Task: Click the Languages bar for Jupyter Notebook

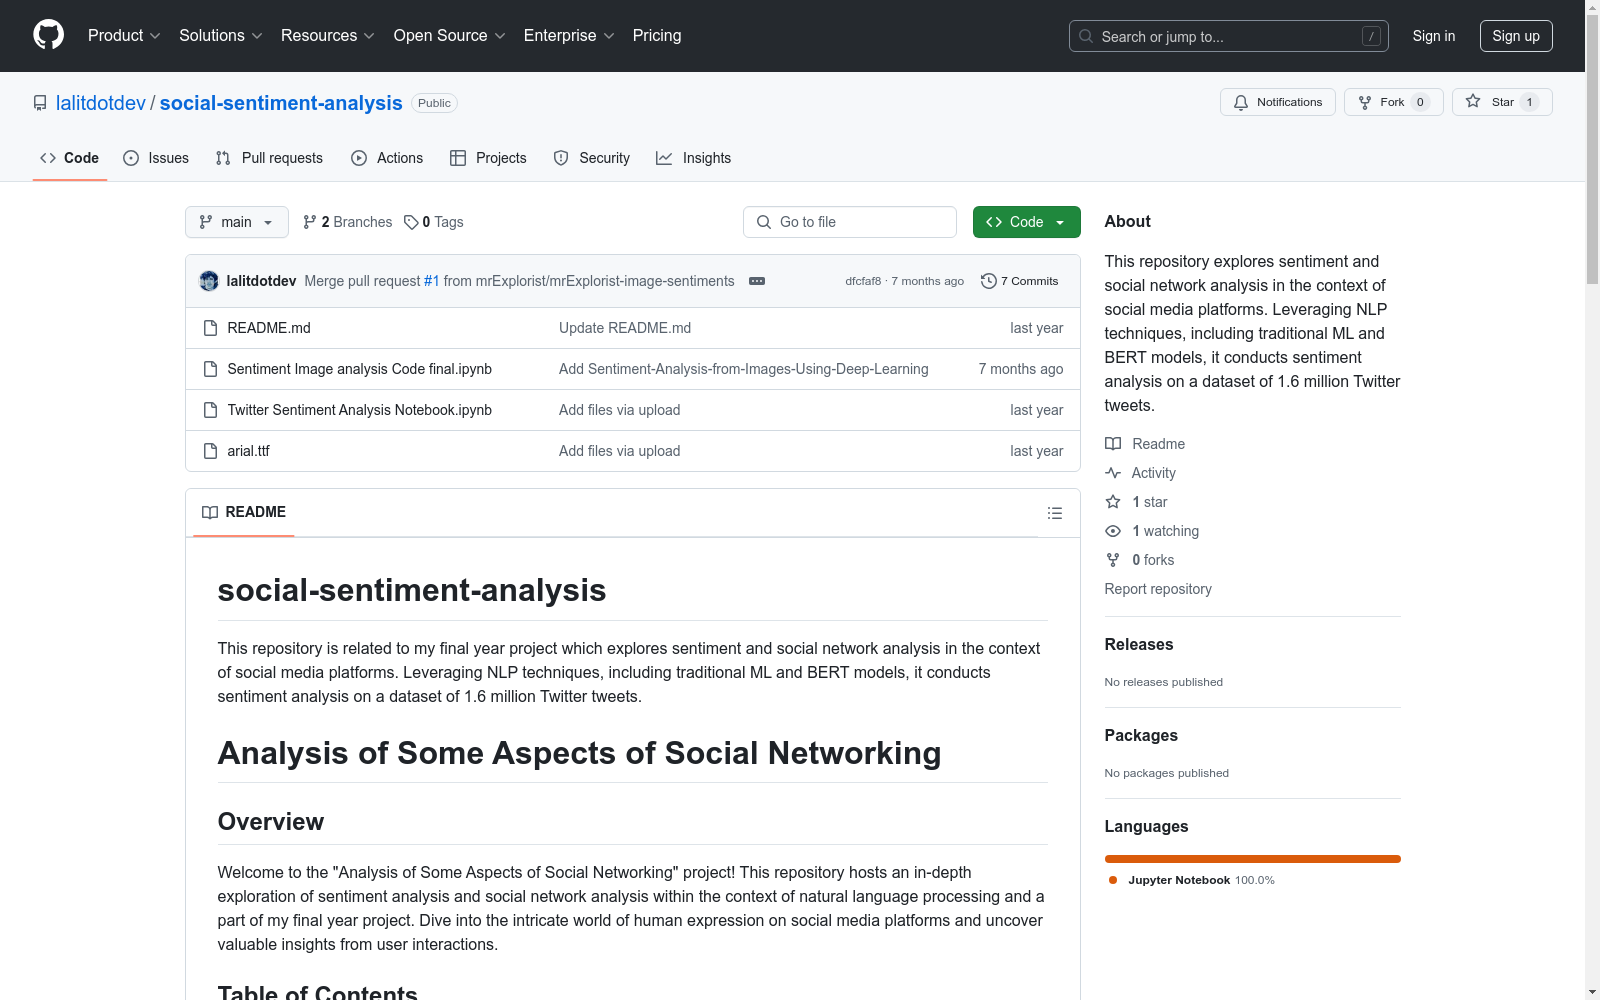Action: click(x=1253, y=859)
